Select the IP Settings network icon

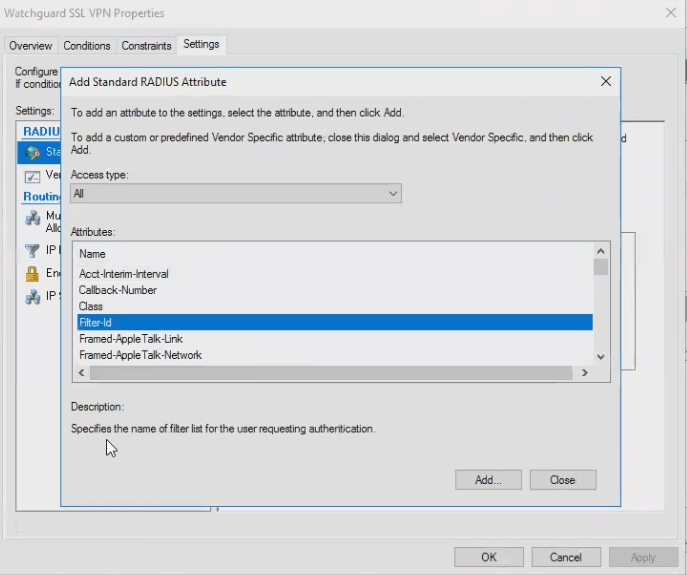(33, 296)
